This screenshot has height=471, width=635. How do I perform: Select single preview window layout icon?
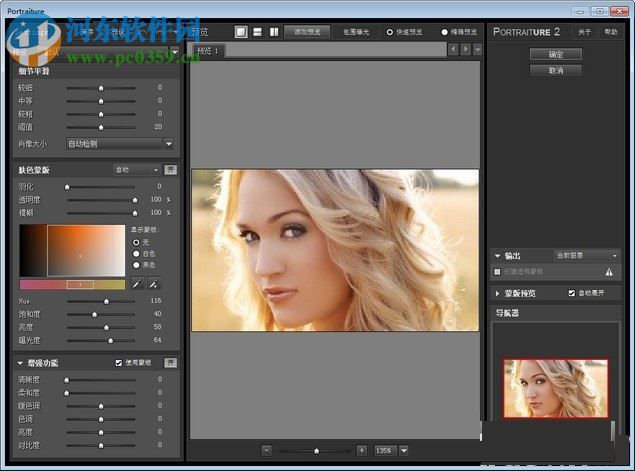tap(241, 32)
